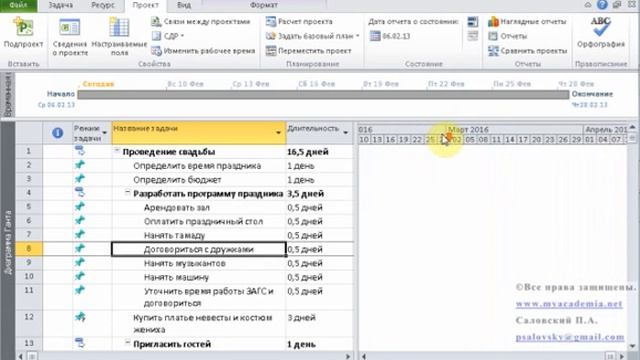Screen dimensions: 640x360
Task: Click Изменить рабочее время
Action: click(203, 51)
